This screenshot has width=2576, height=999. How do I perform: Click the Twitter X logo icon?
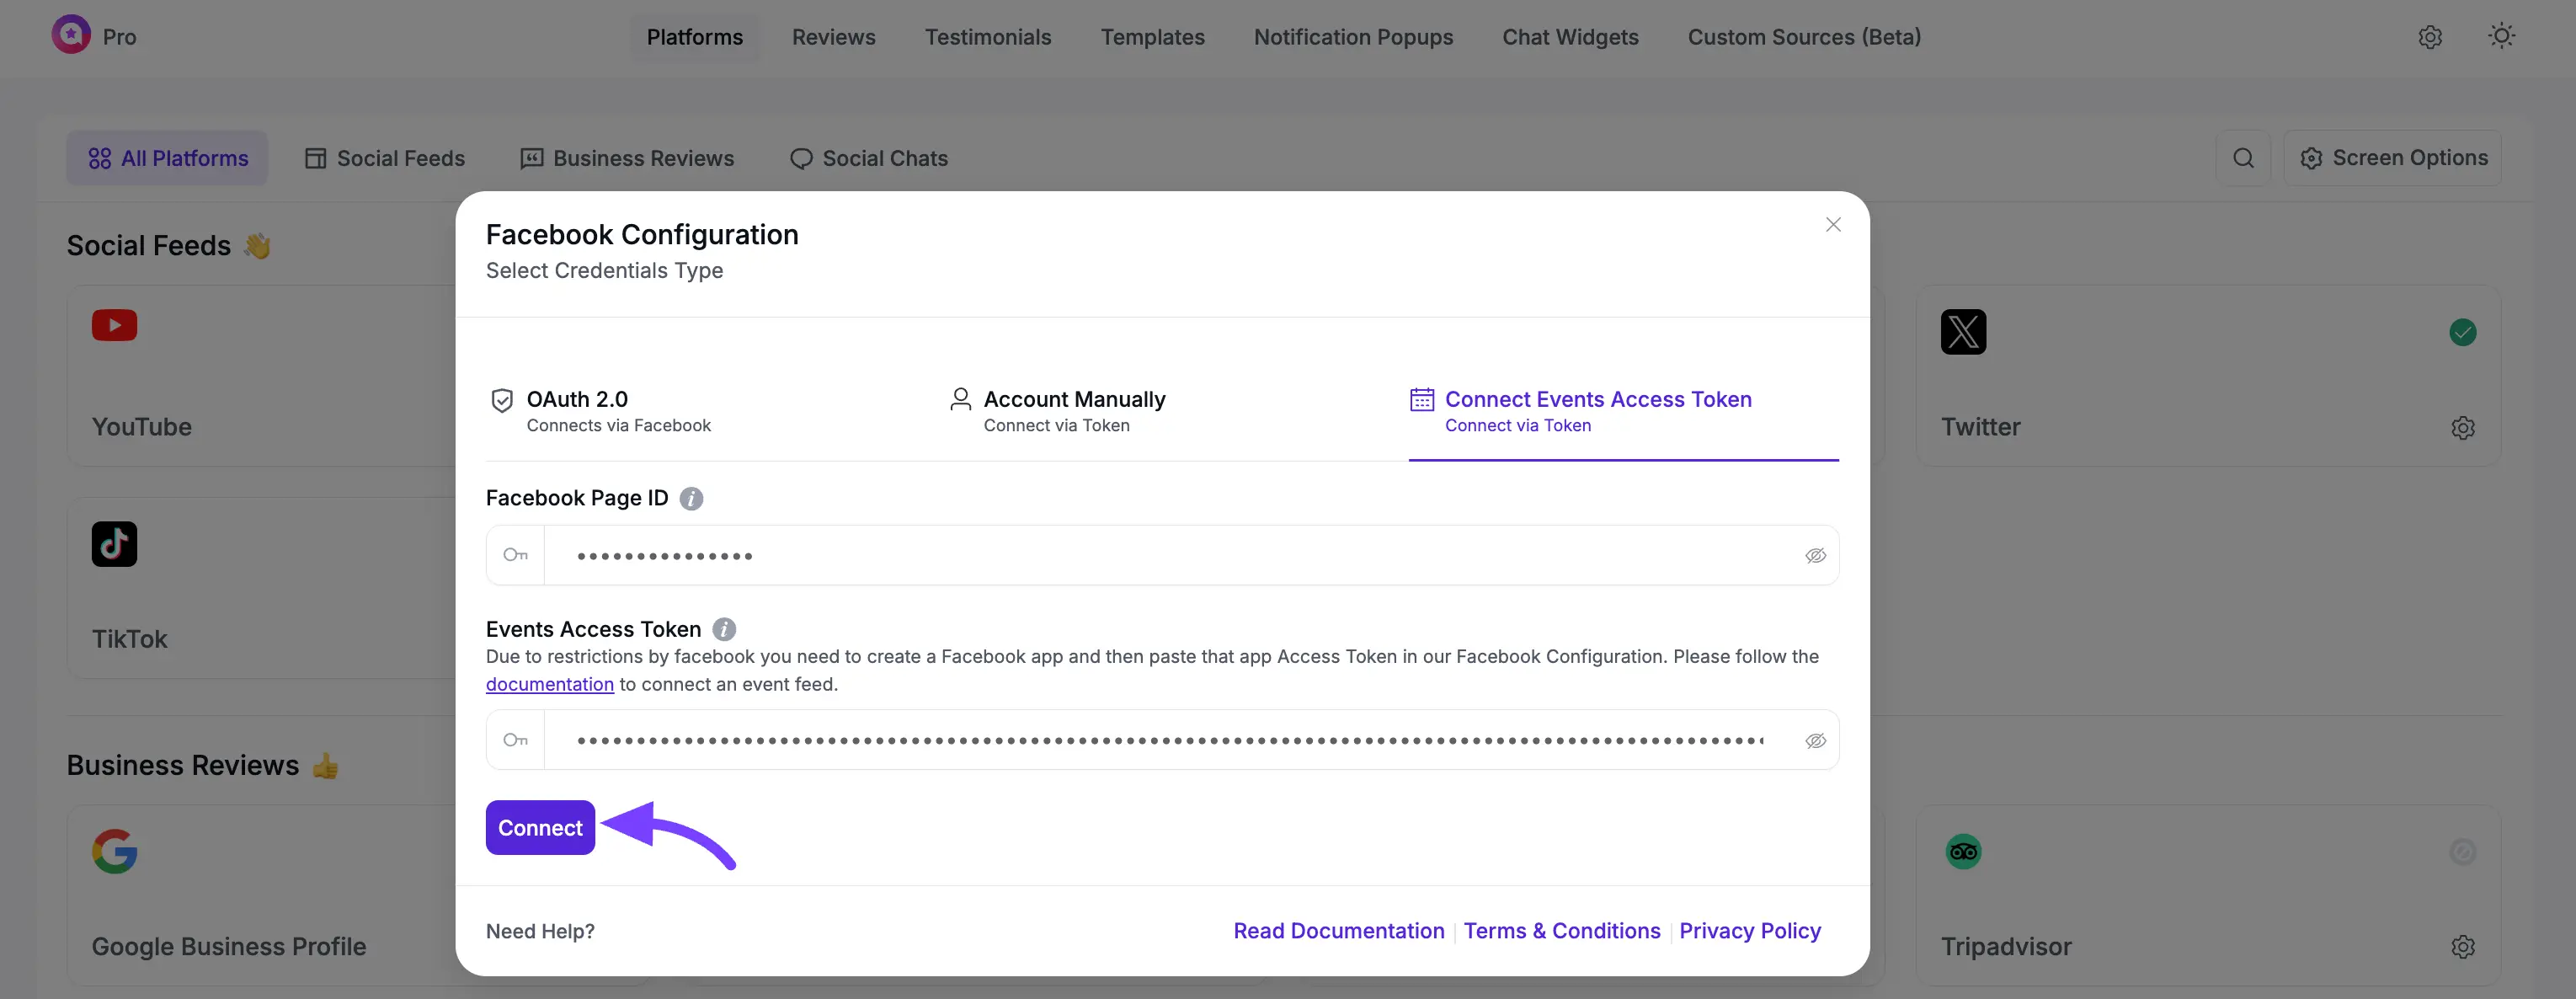click(1963, 332)
